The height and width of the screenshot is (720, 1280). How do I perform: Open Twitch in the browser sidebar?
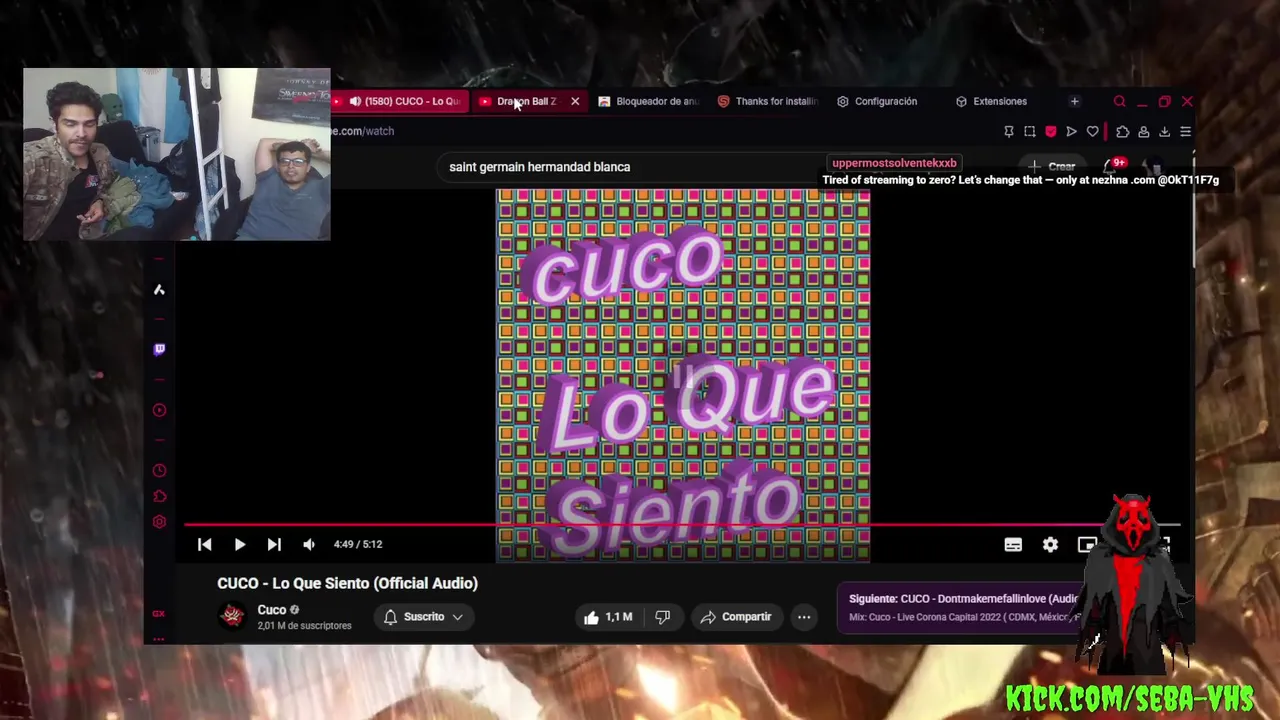[159, 349]
